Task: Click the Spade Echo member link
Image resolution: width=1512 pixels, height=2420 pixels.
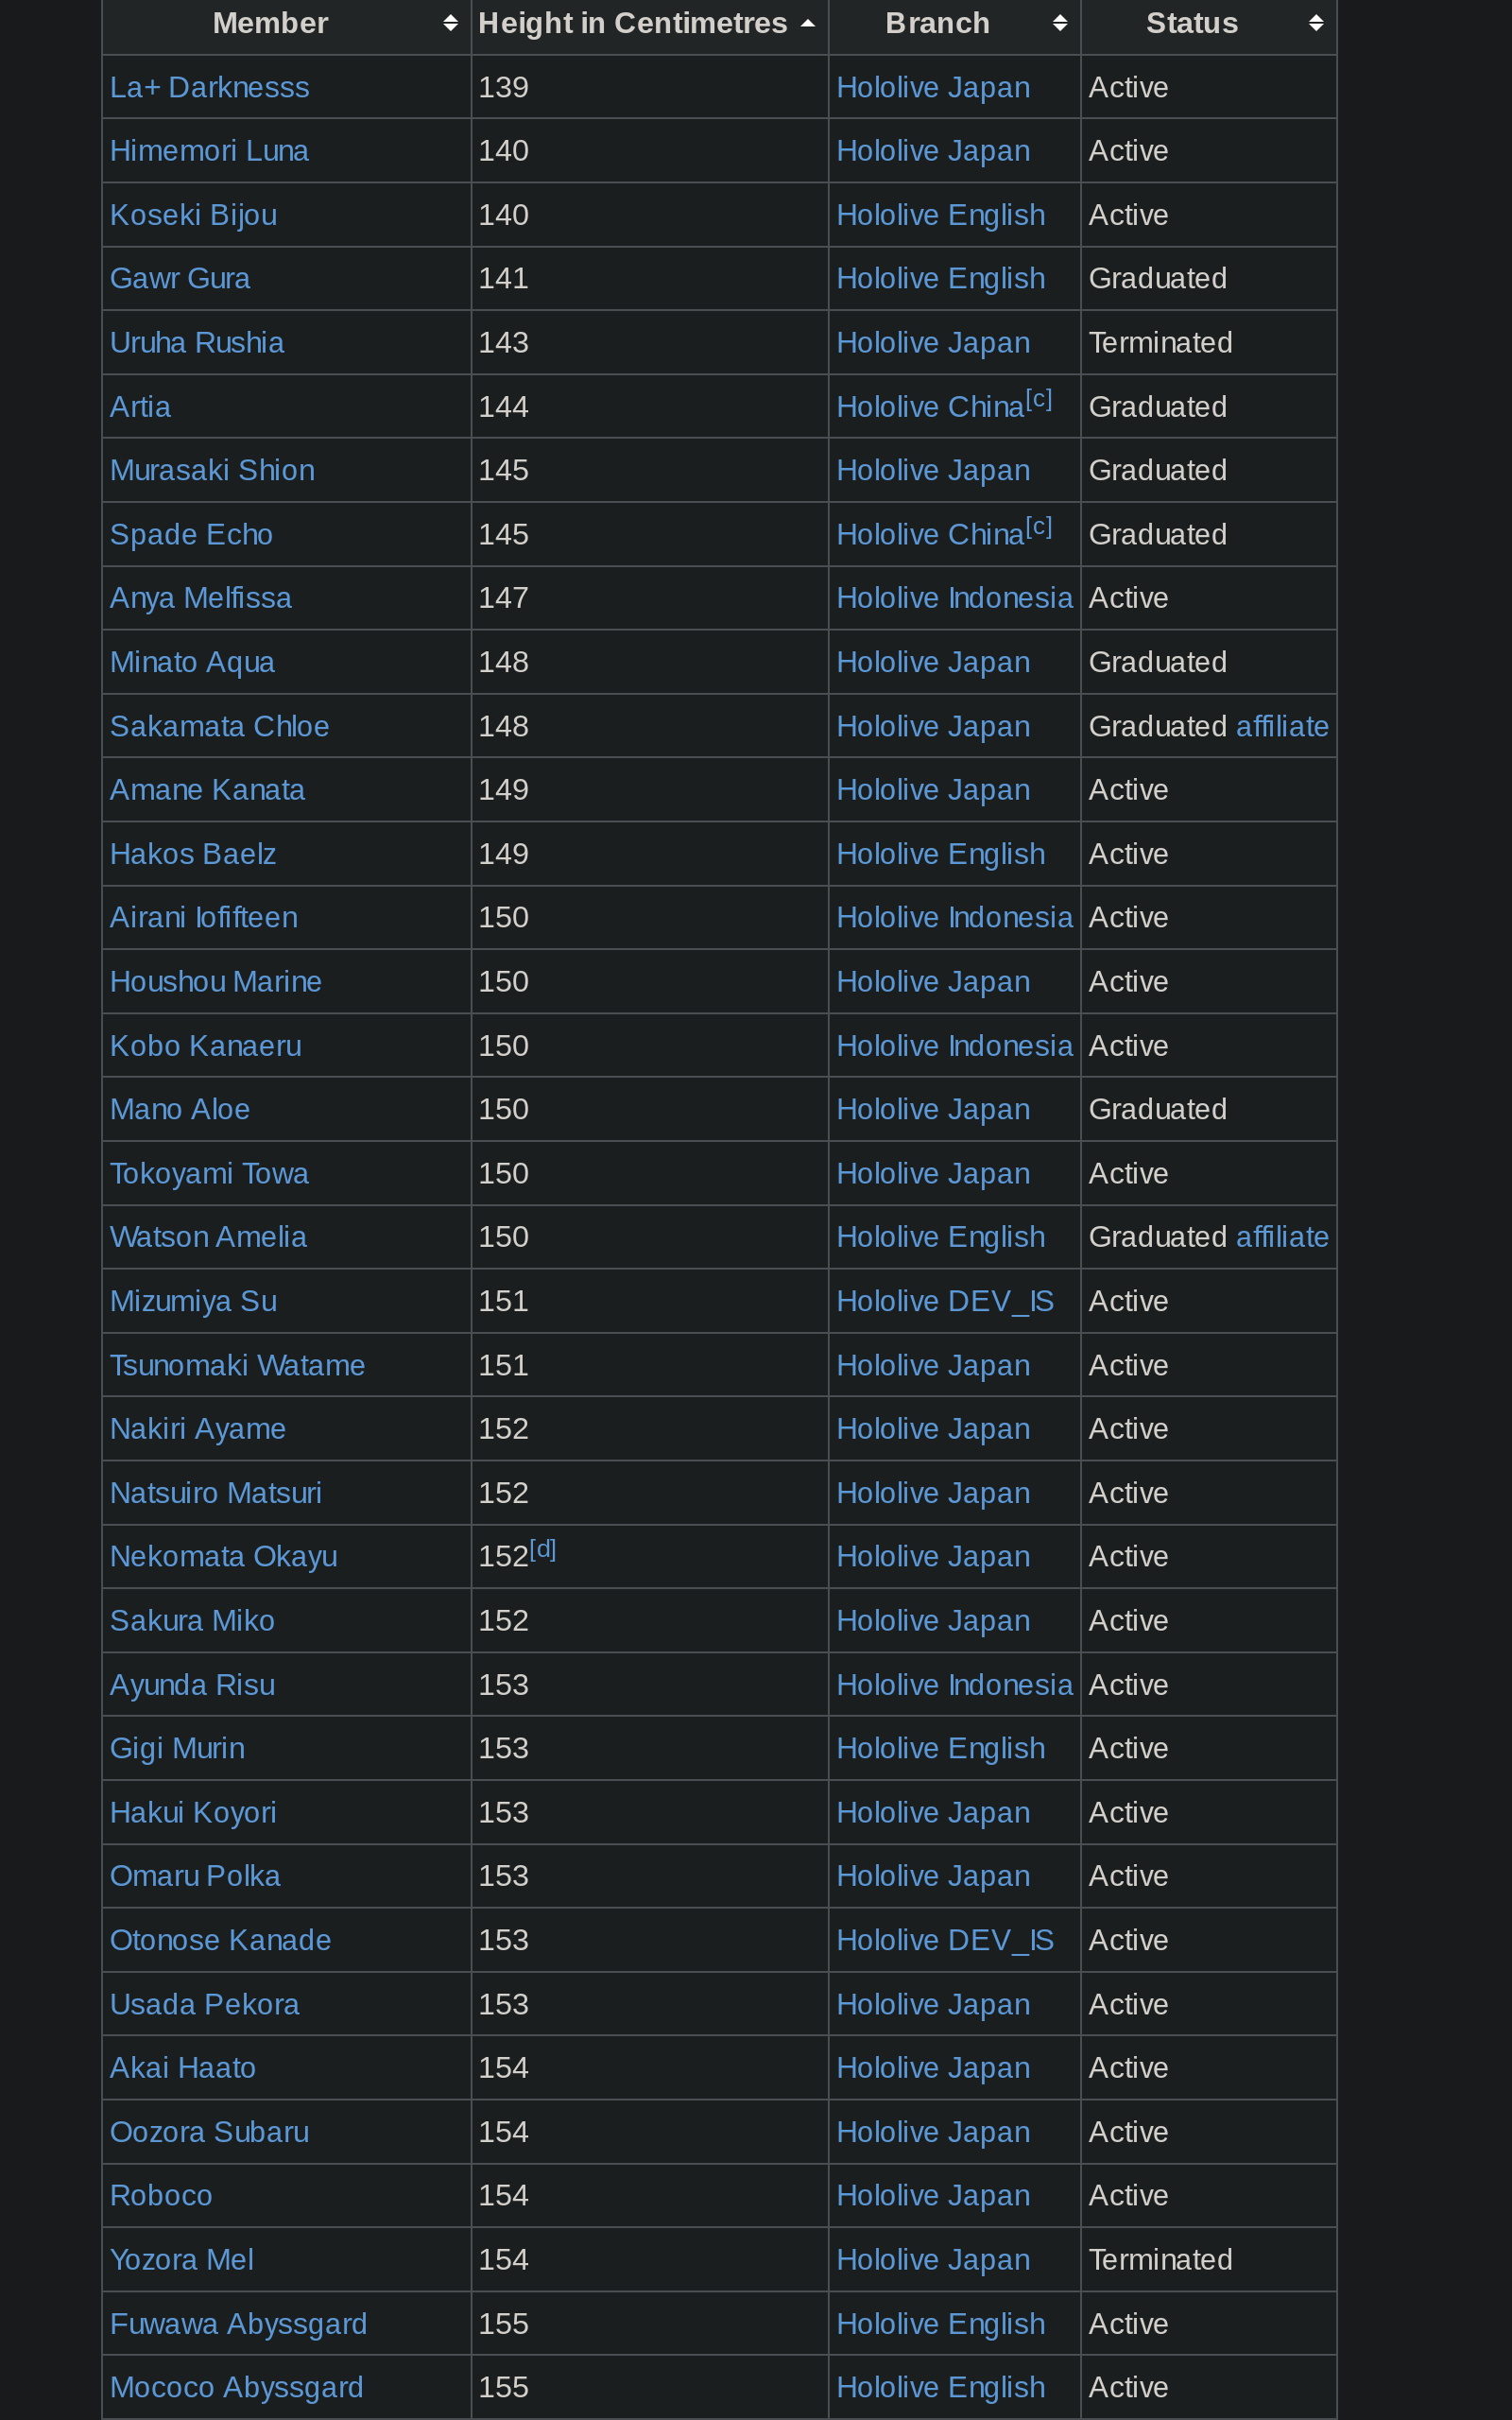Action: coord(191,535)
